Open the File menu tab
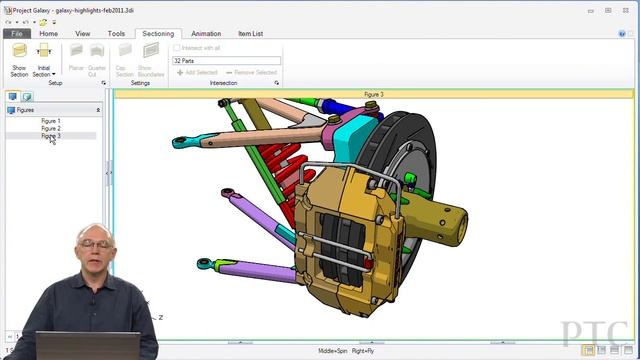This screenshot has width=640, height=360. coord(17,33)
